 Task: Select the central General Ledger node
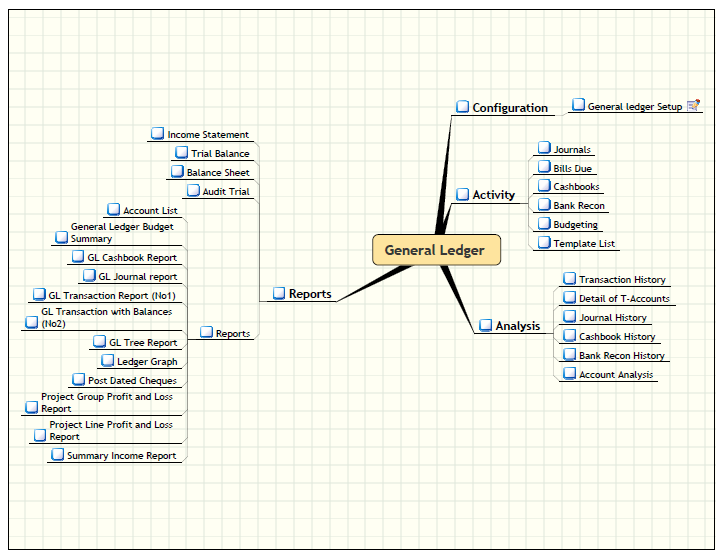[x=435, y=250]
